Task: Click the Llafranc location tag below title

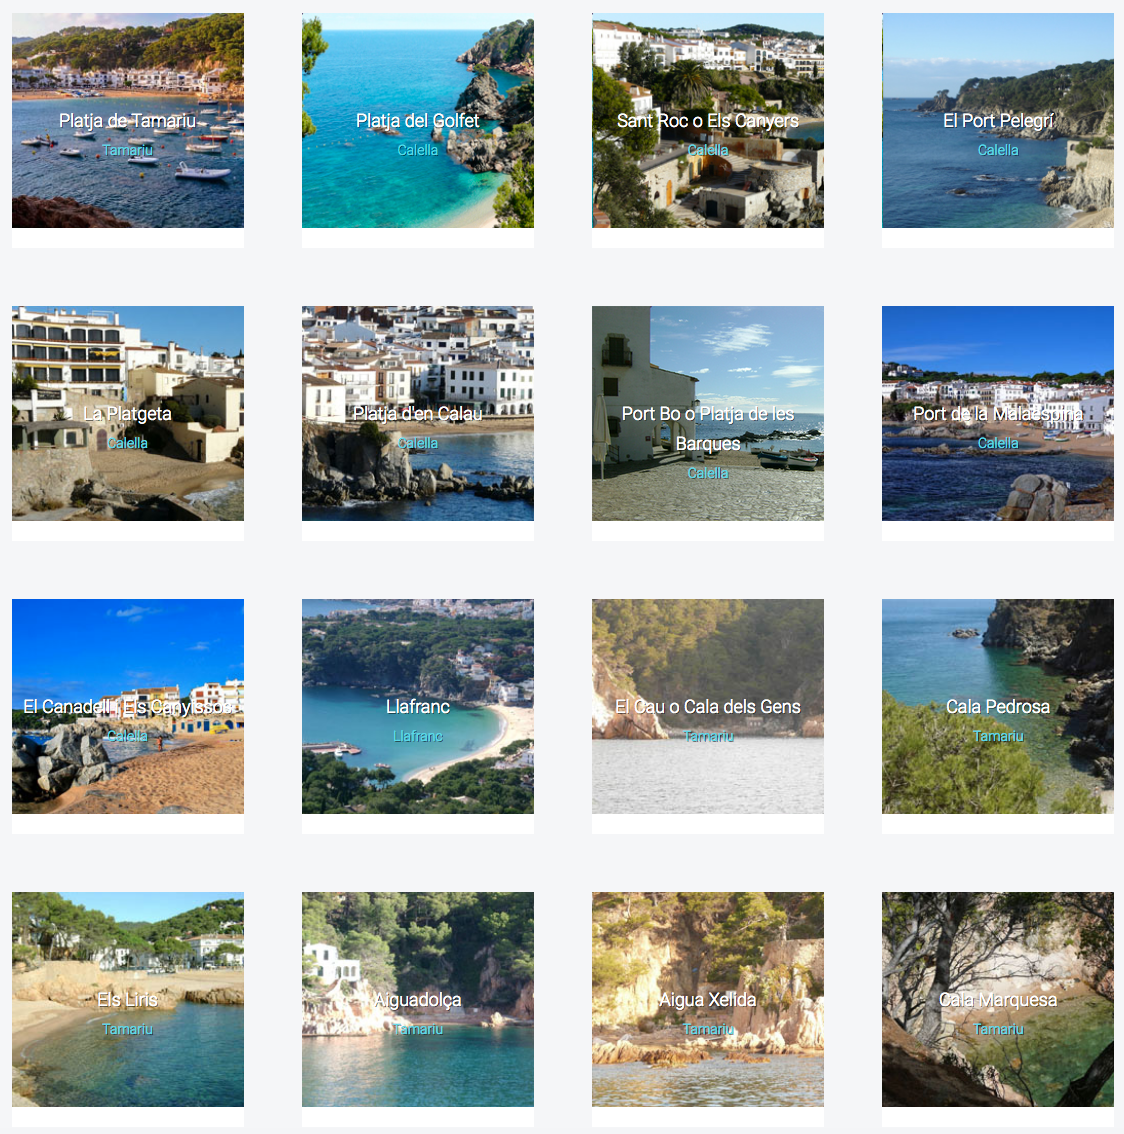Action: pyautogui.click(x=418, y=736)
